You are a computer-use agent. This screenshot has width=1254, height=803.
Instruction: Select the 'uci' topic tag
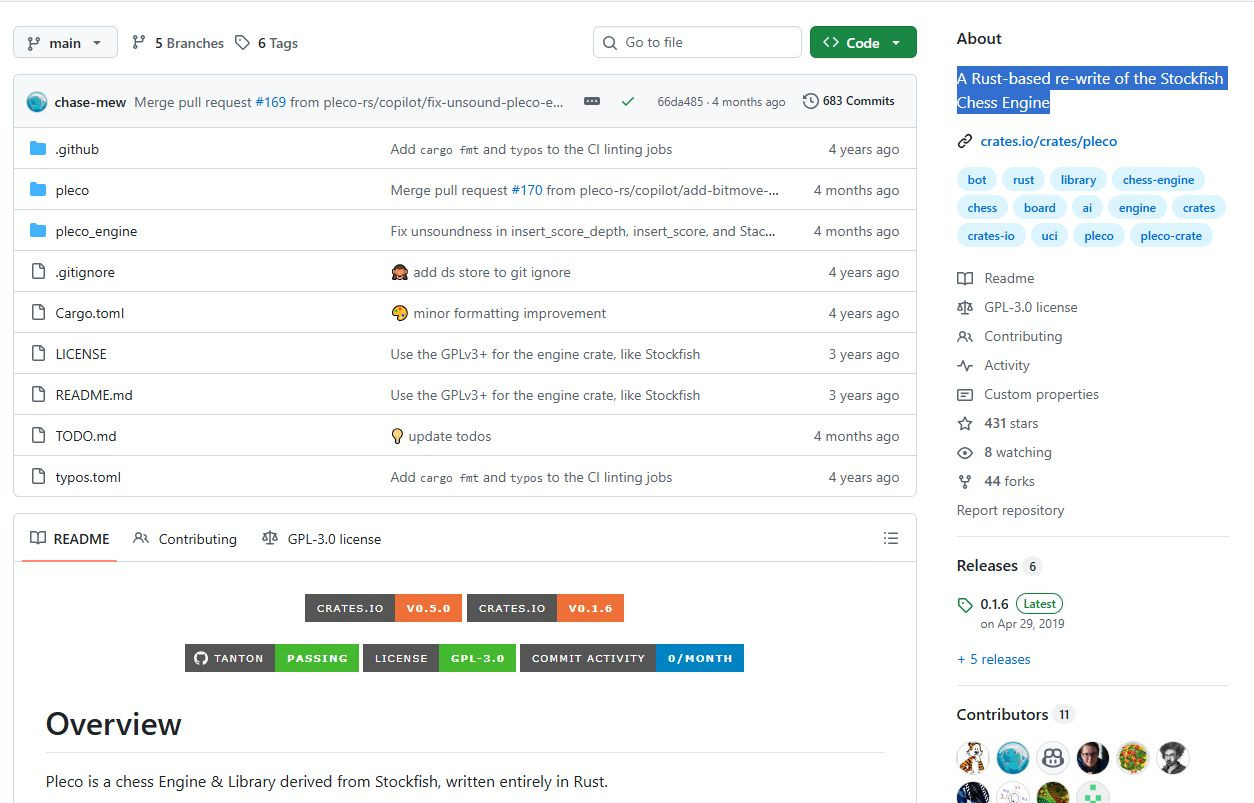click(1049, 236)
